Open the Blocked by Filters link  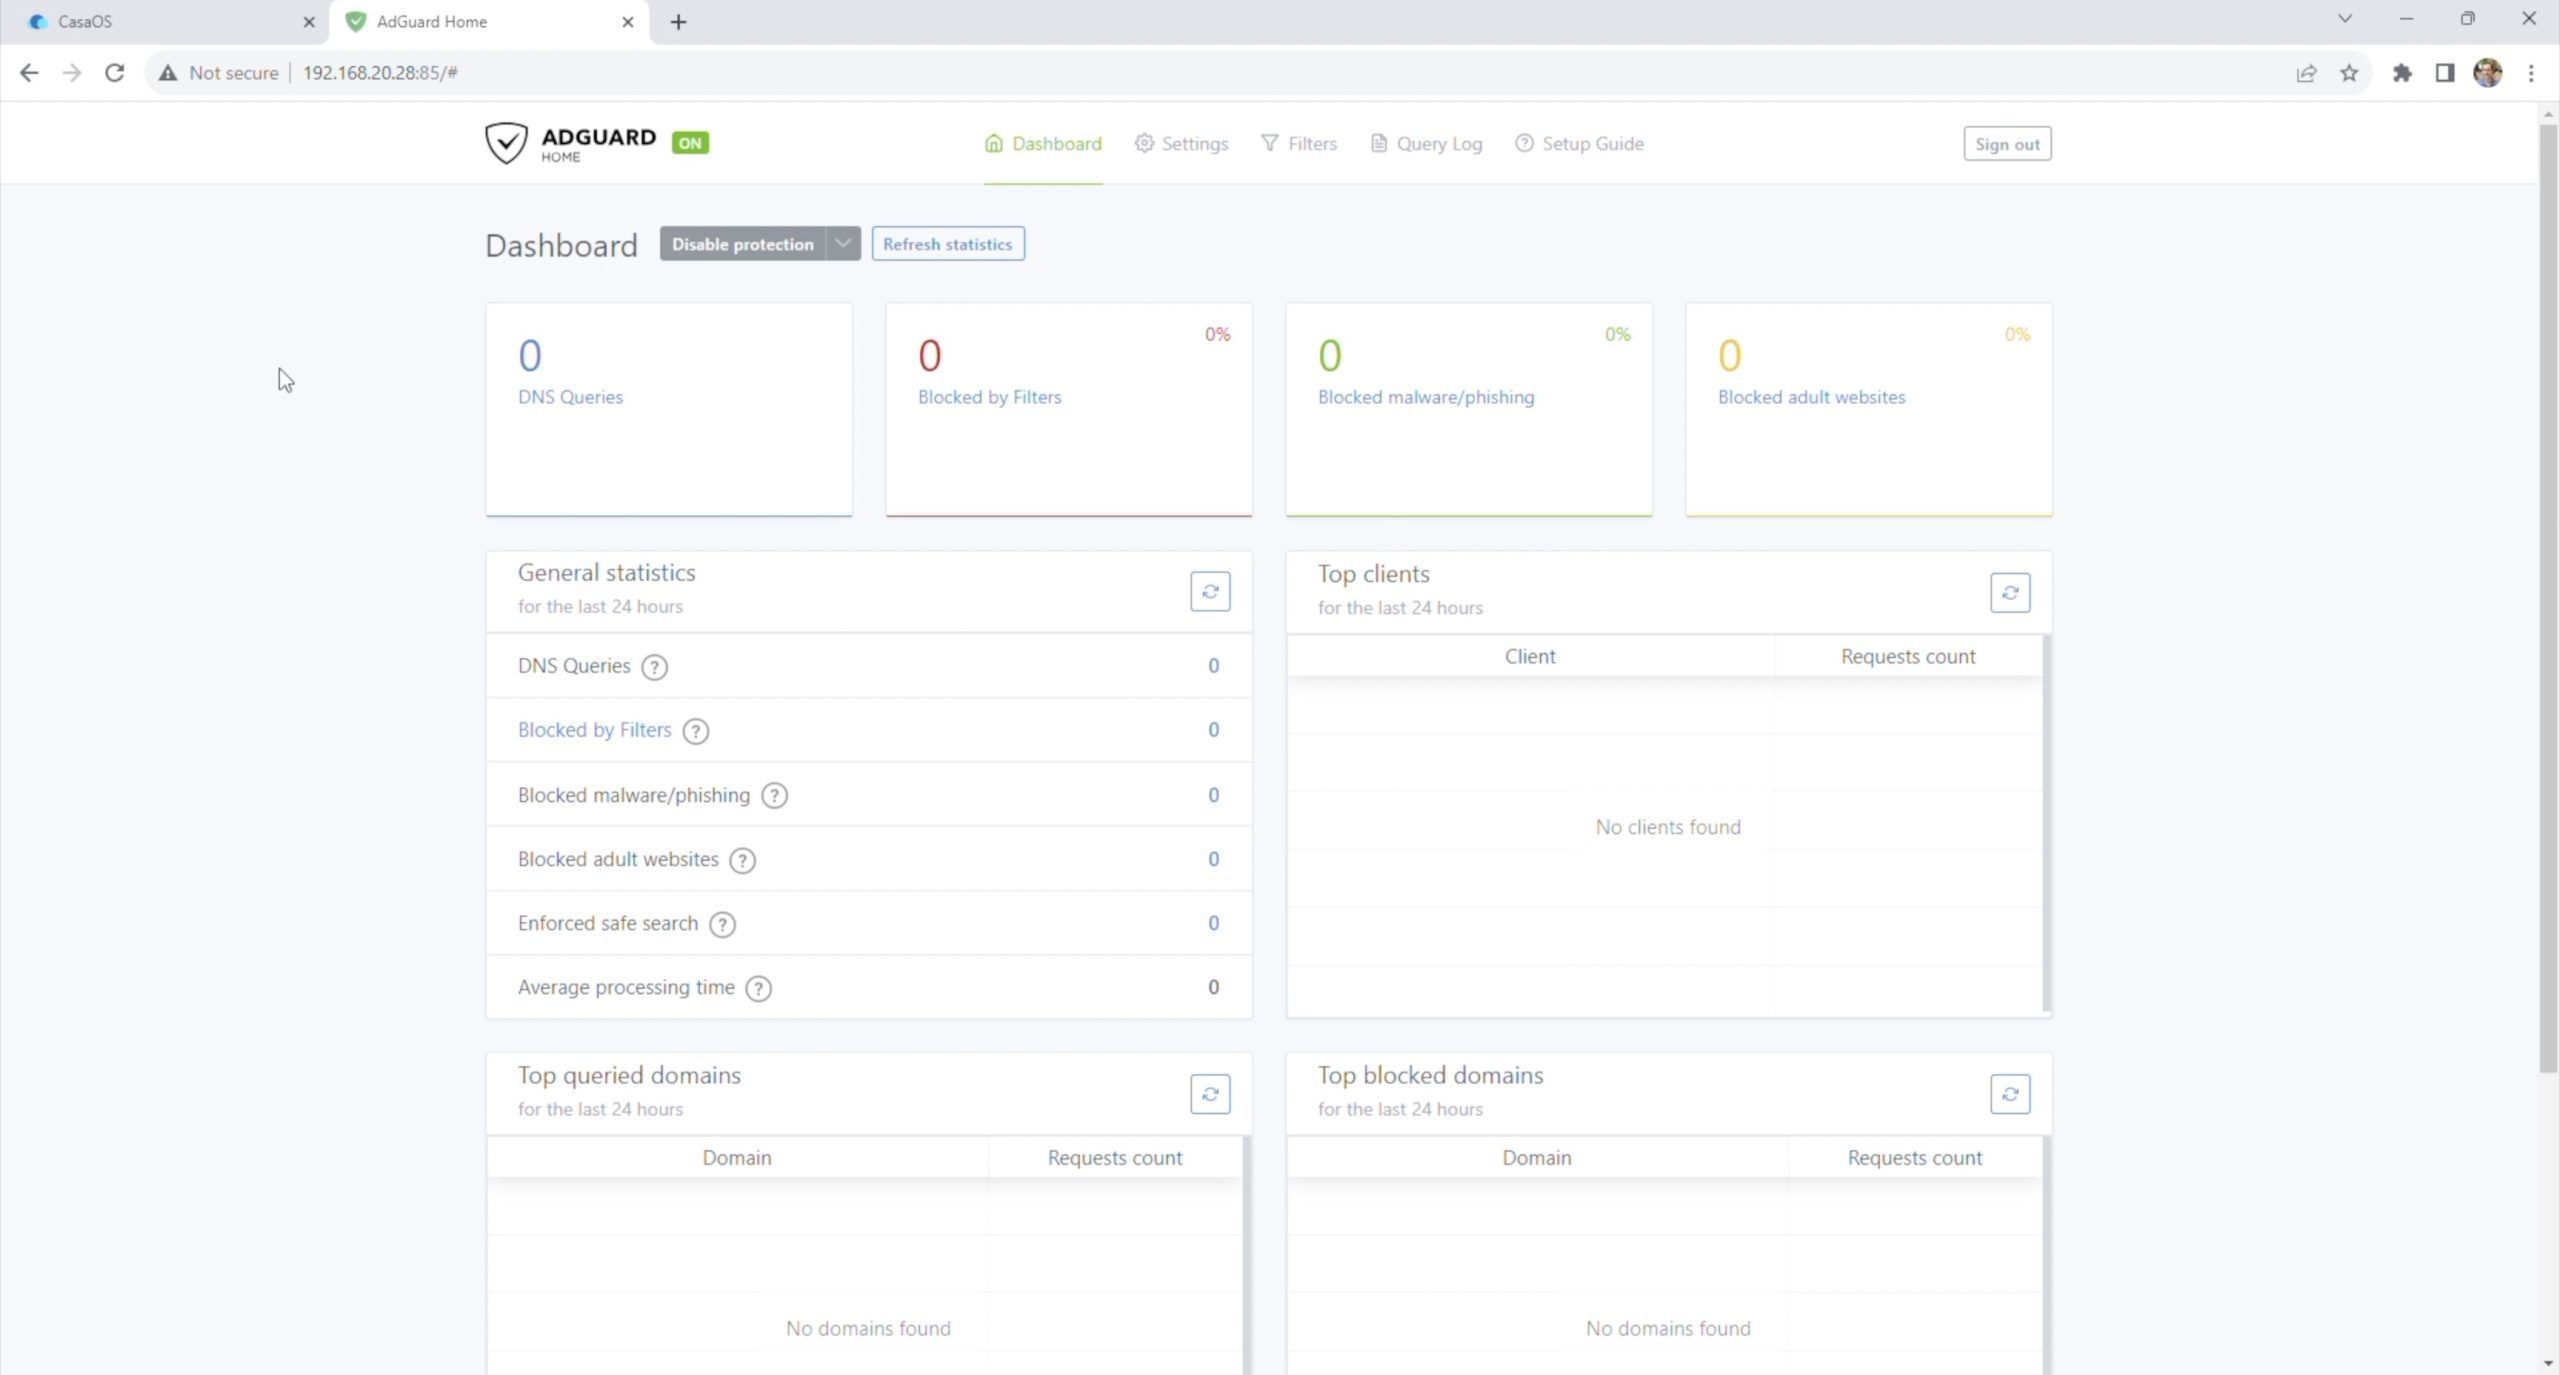(x=594, y=730)
